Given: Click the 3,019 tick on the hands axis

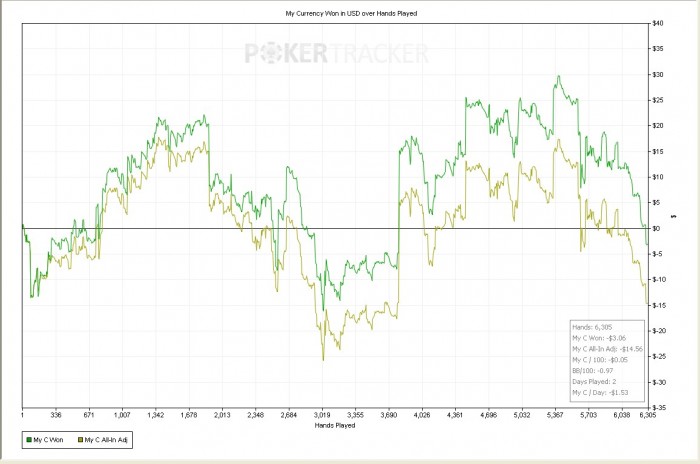Looking at the screenshot, I should pyautogui.click(x=321, y=415).
